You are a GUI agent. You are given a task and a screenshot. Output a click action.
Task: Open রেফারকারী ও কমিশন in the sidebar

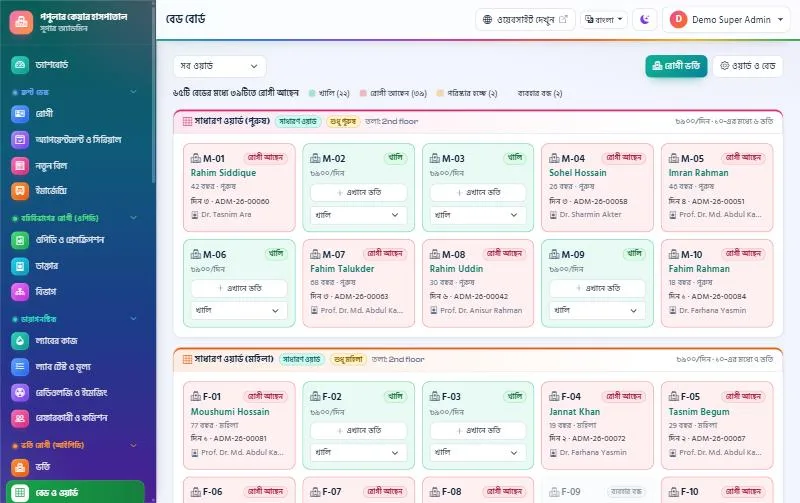point(76,418)
